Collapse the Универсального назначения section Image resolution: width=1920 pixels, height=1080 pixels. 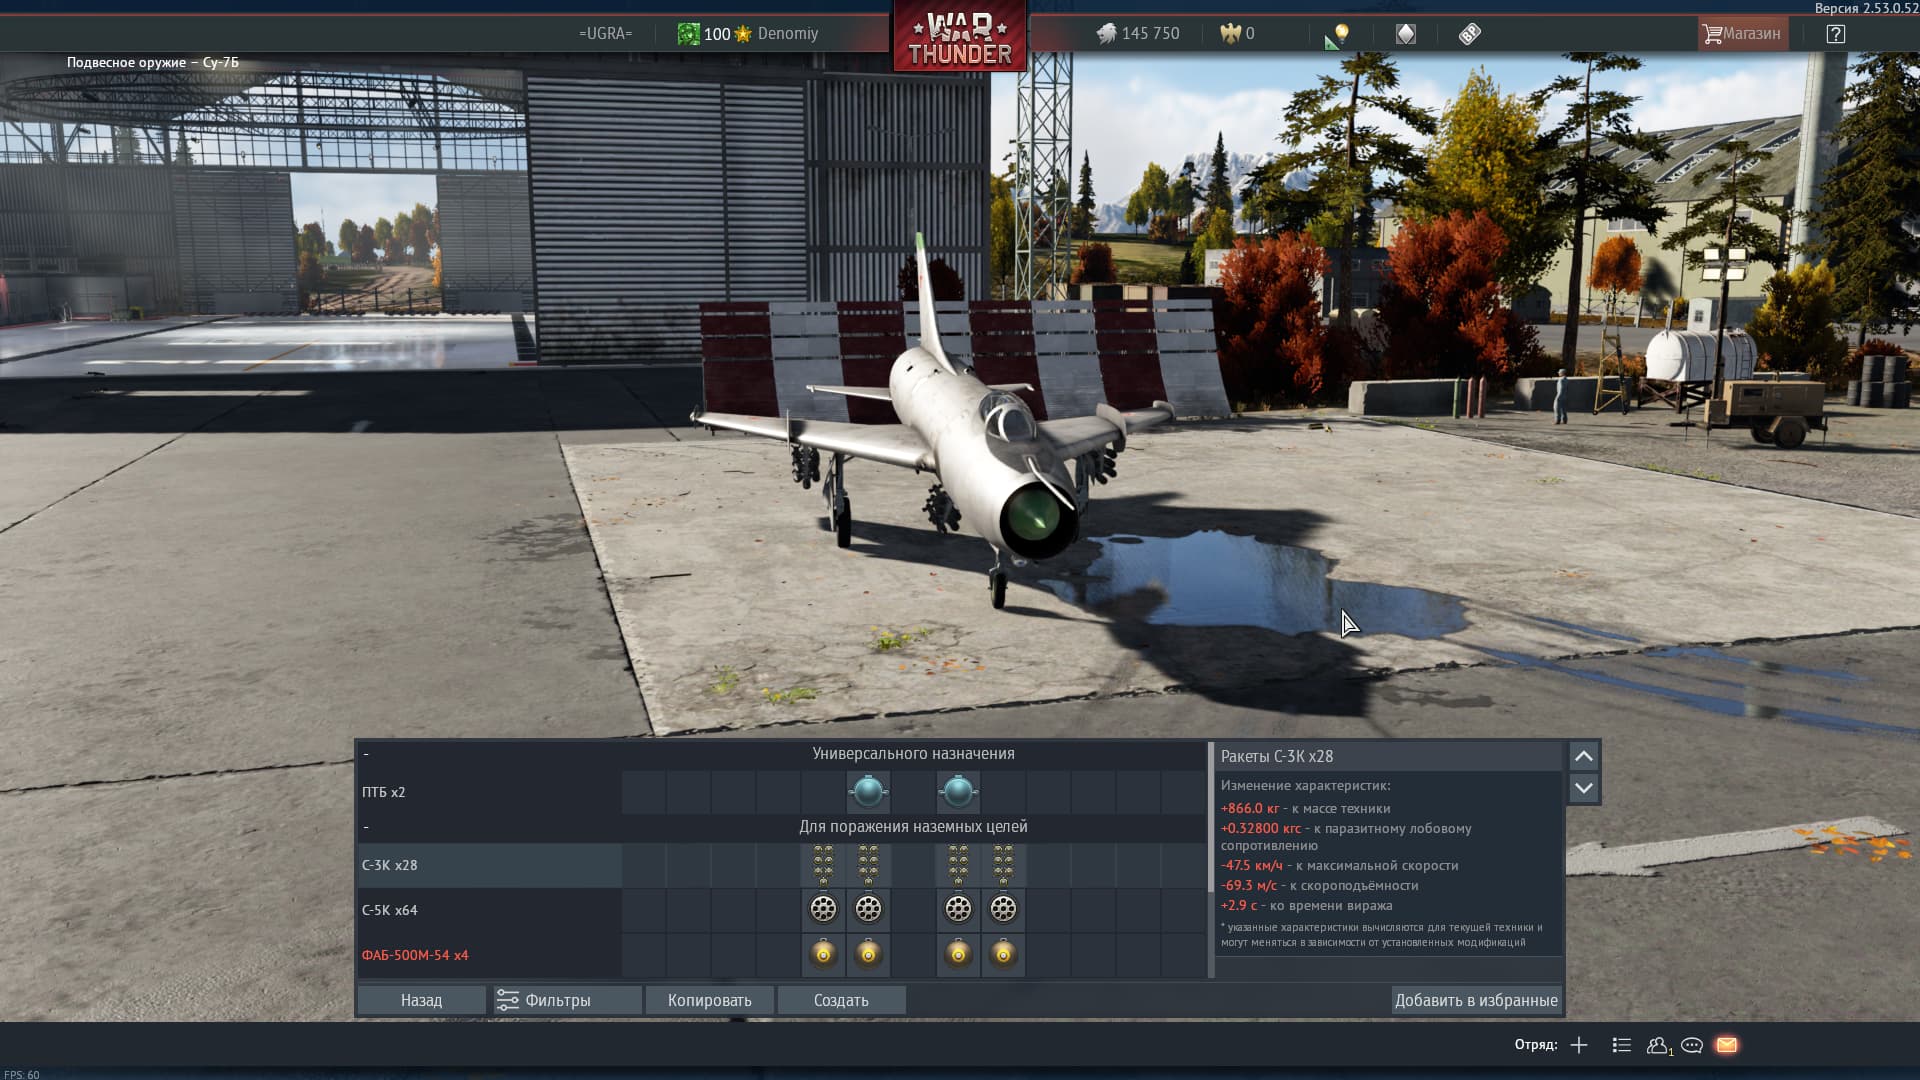(366, 754)
